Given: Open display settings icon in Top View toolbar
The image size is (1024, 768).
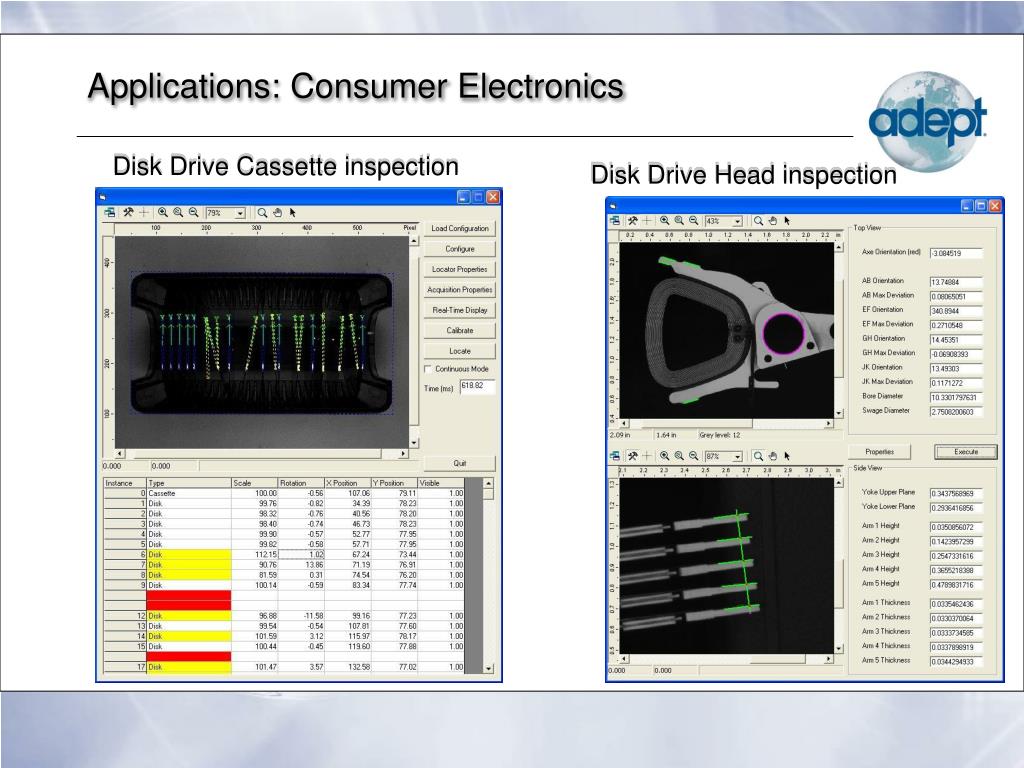Looking at the screenshot, I should click(x=615, y=221).
